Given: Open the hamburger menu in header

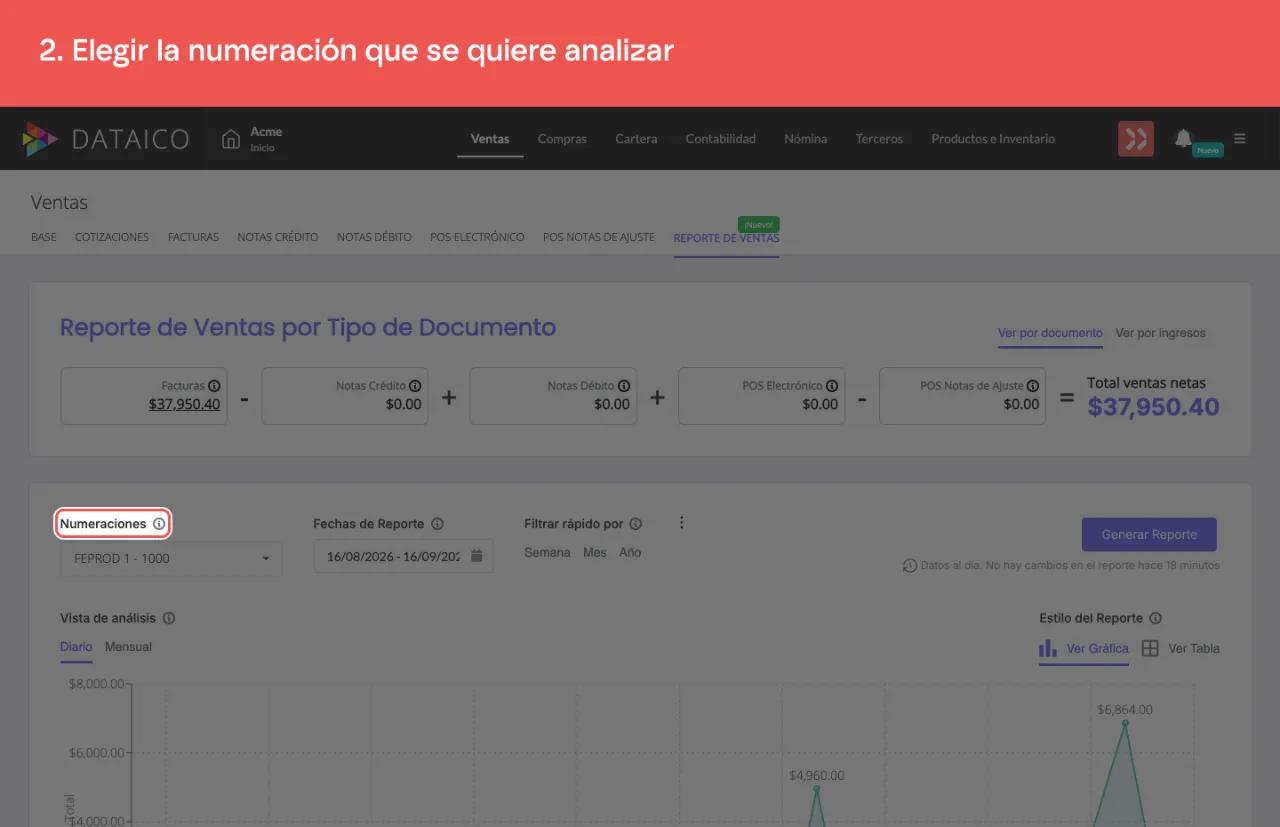Looking at the screenshot, I should (x=1240, y=139).
